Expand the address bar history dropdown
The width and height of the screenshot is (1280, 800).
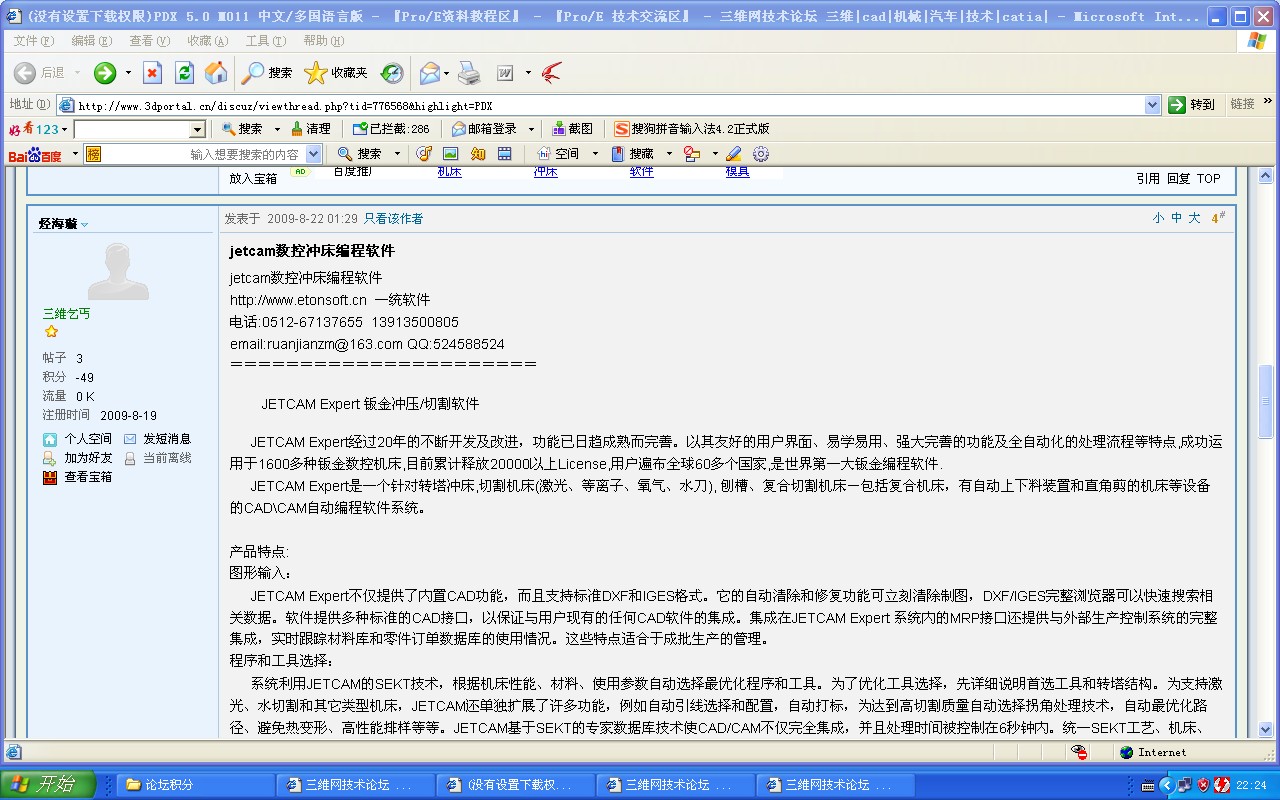(x=1152, y=105)
